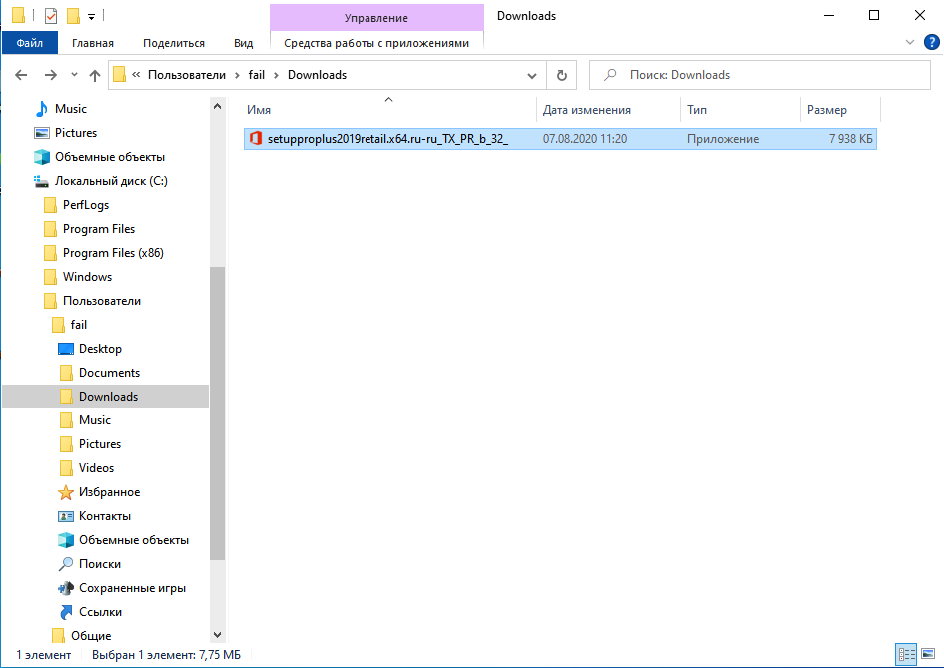This screenshot has width=944, height=668.
Task: Select Объемные объекты under fail
Action: [x=134, y=540]
